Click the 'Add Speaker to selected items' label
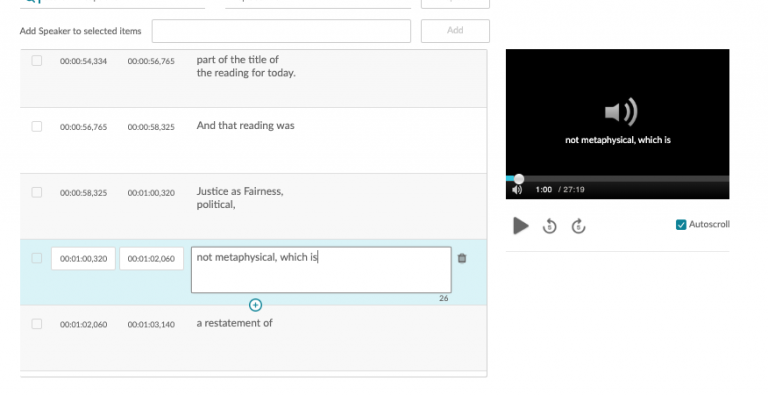 pos(80,31)
